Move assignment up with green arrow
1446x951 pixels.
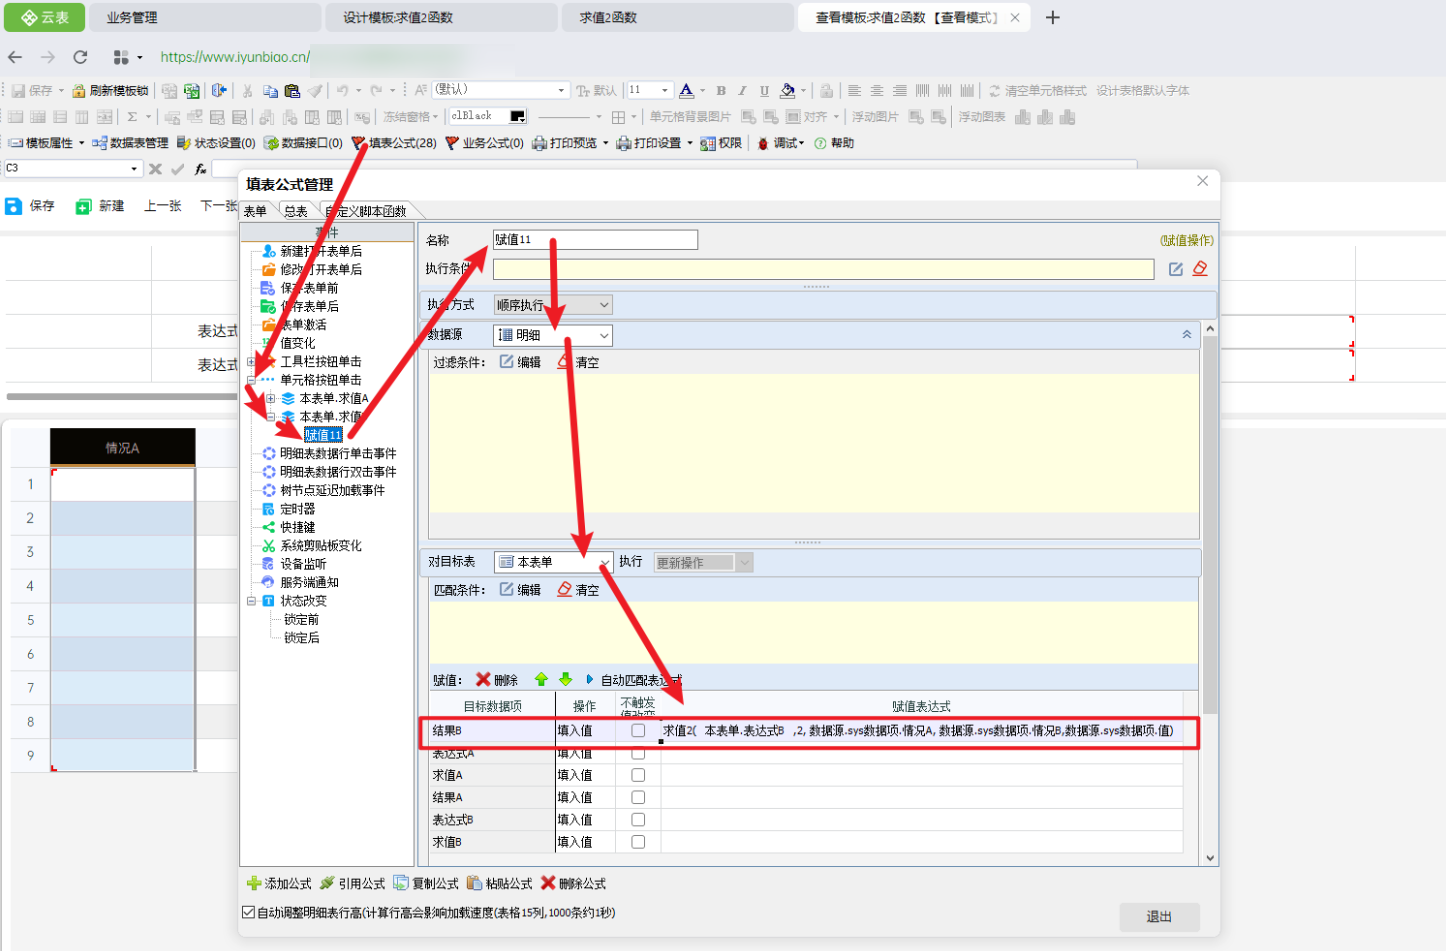click(541, 680)
